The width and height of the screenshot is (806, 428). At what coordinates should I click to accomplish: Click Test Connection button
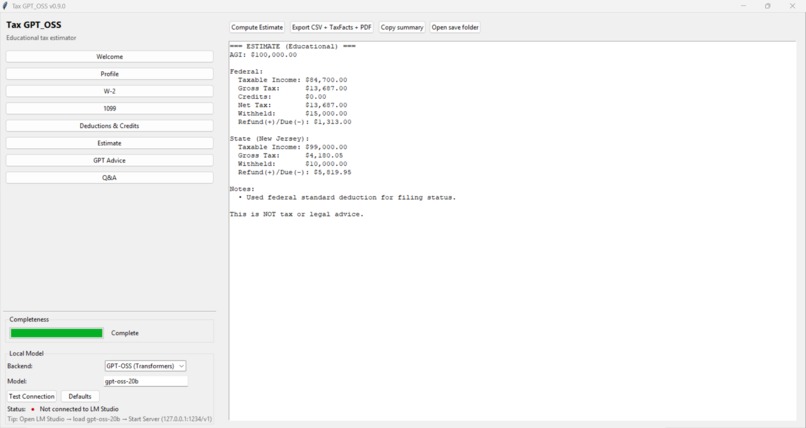point(31,396)
